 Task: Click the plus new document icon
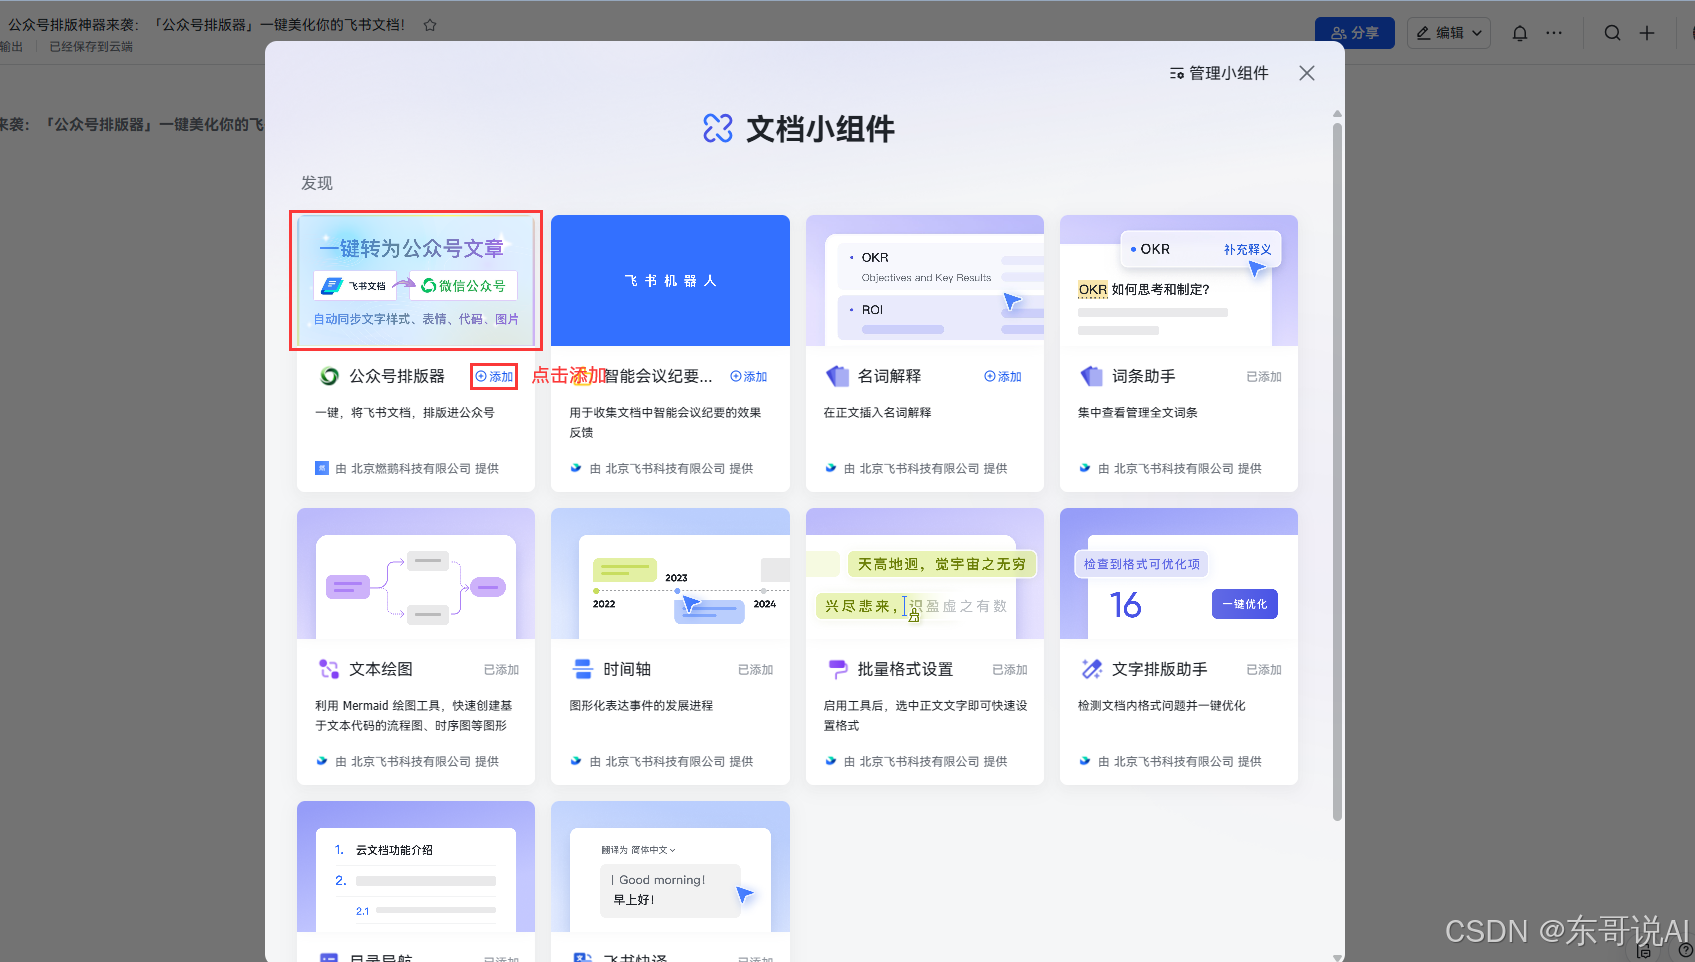[1647, 33]
